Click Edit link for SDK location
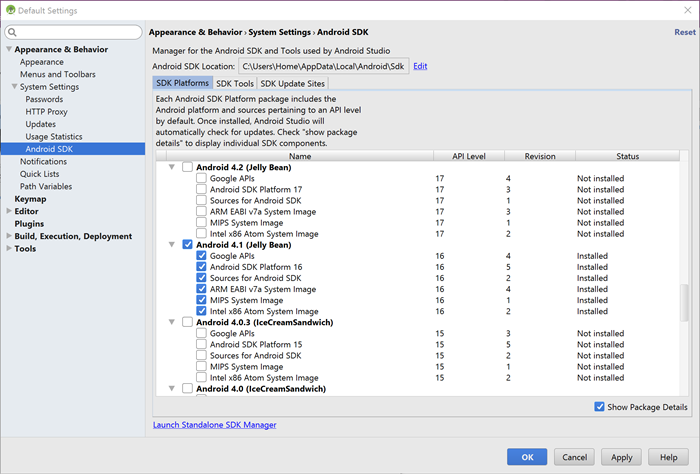Image resolution: width=700 pixels, height=474 pixels. pyautogui.click(x=420, y=66)
